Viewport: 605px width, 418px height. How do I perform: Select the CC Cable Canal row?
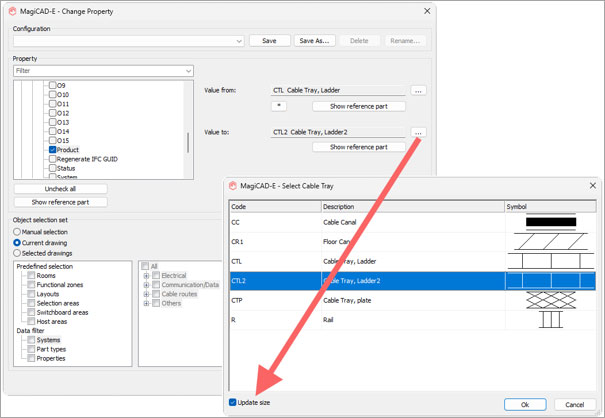[413, 222]
